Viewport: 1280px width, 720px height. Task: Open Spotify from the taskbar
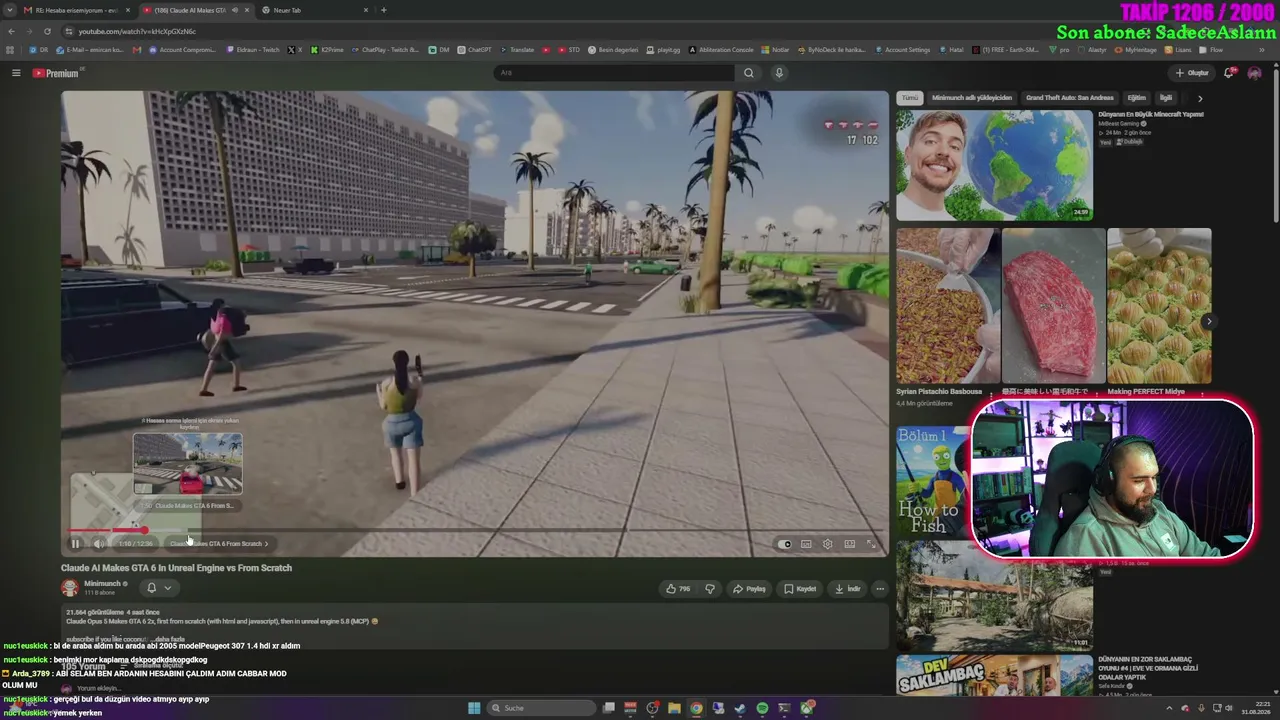pyautogui.click(x=762, y=708)
